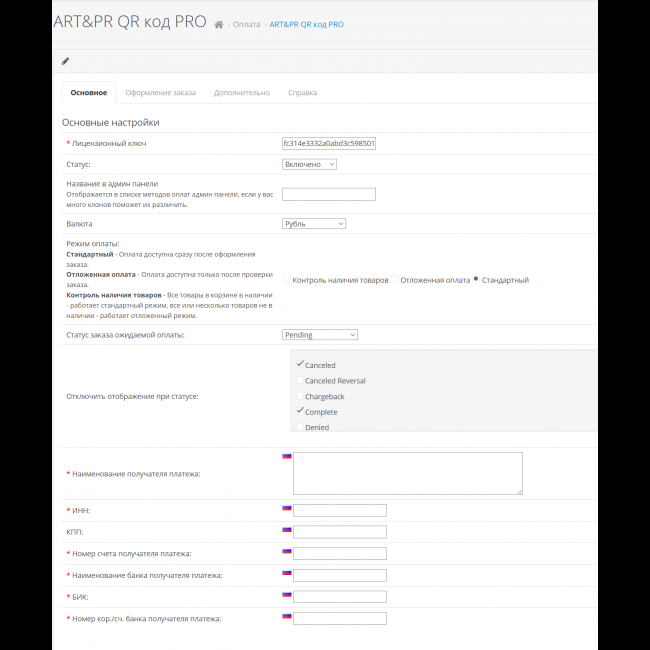
Task: Click Russian flag beside БИК field
Action: (x=287, y=595)
